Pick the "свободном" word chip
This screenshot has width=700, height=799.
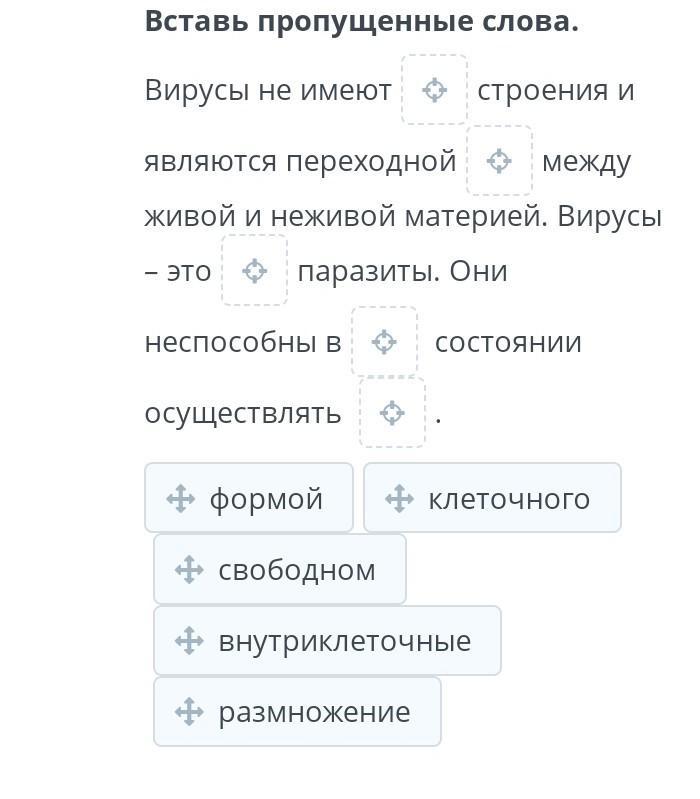[x=296, y=570]
